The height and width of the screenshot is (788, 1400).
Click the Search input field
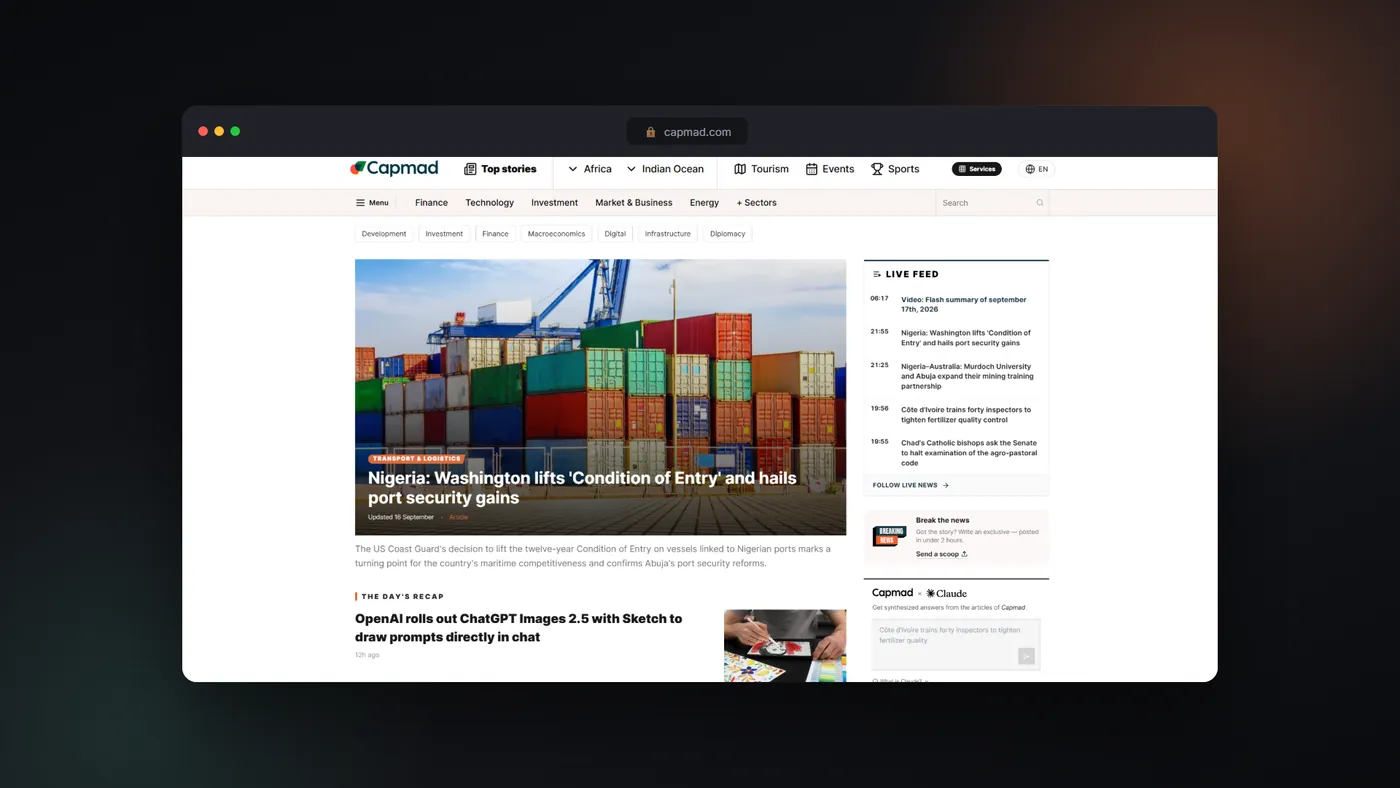(x=992, y=203)
